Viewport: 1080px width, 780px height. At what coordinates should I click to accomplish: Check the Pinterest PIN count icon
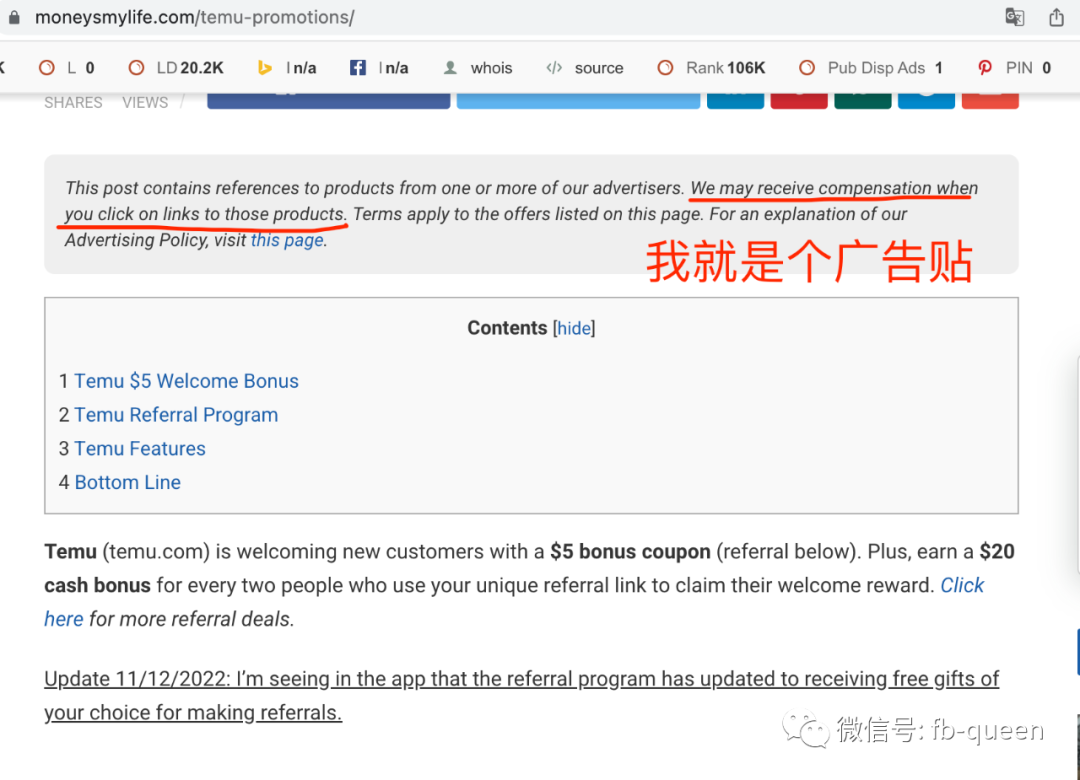[1010, 67]
